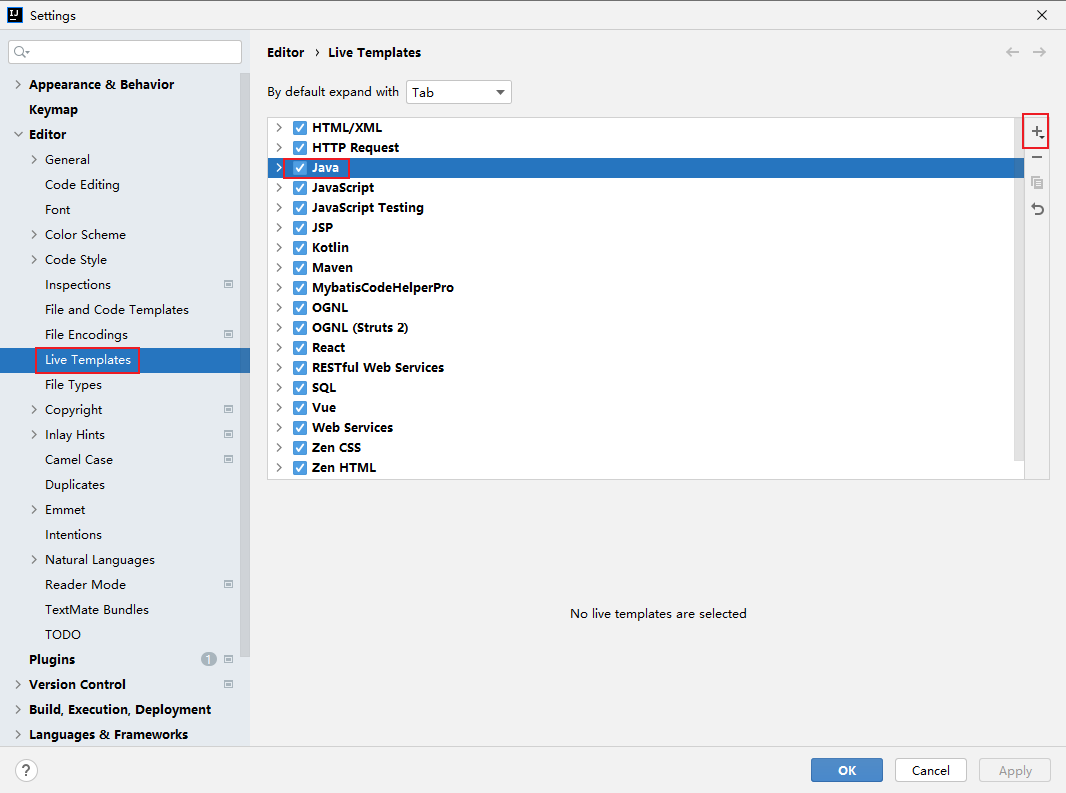Expand the MybatisCodeHelperPro group

(x=279, y=288)
